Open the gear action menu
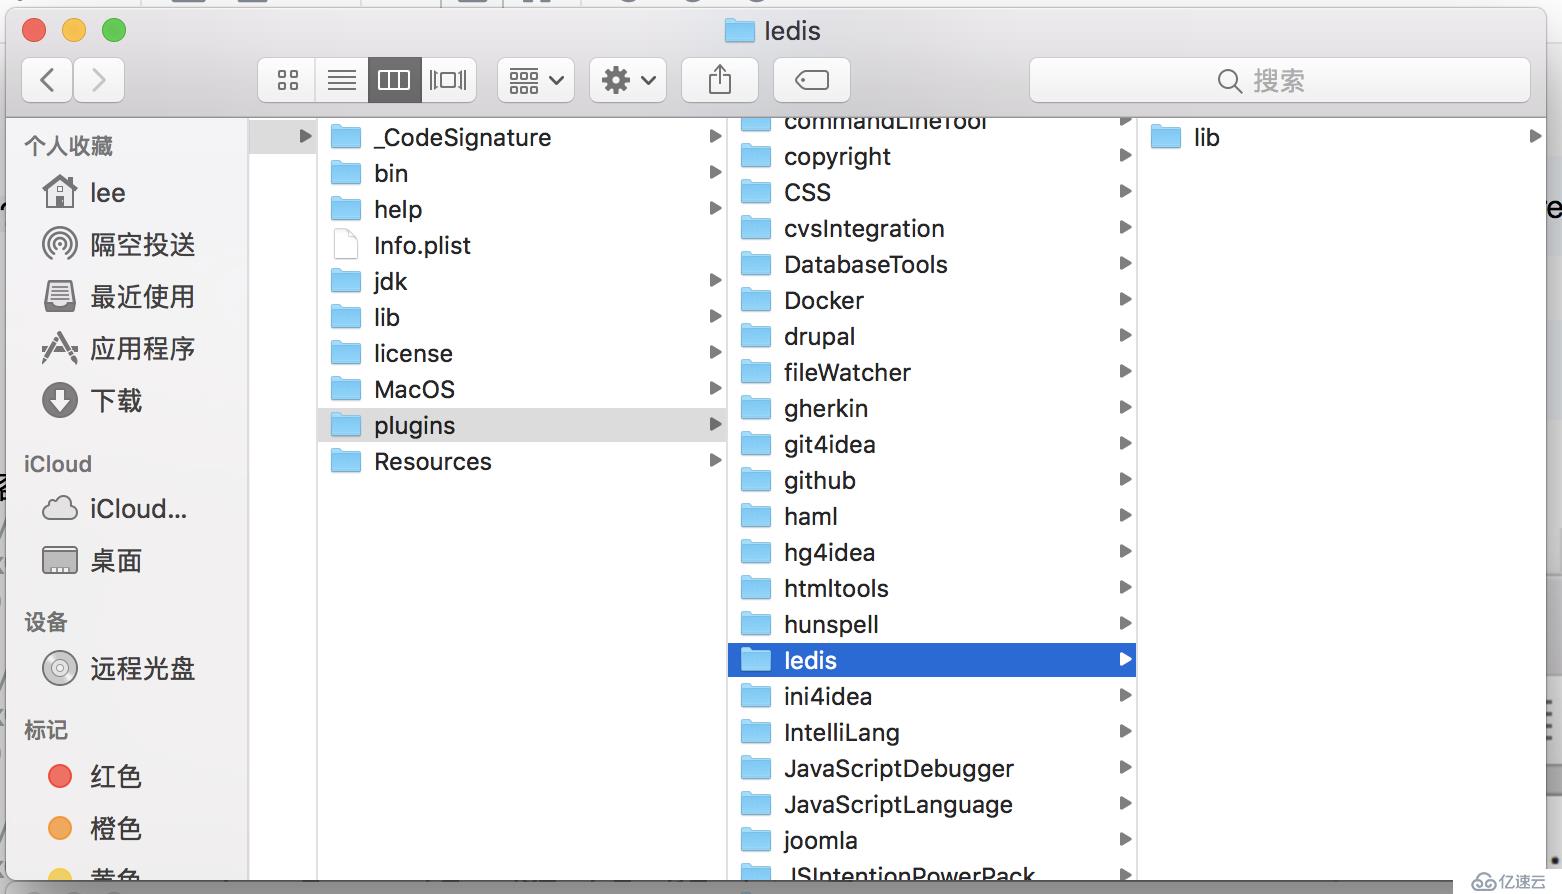The height and width of the screenshot is (894, 1562). 628,80
